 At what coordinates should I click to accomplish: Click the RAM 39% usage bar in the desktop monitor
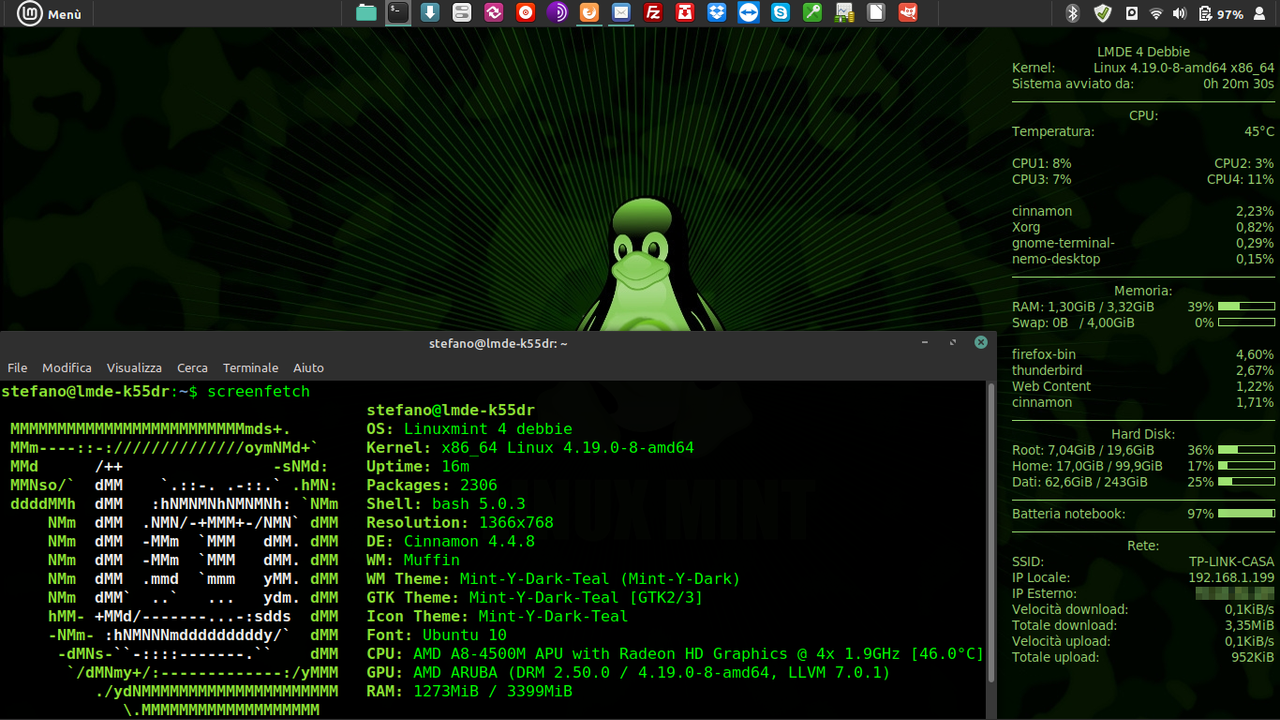pyautogui.click(x=1246, y=307)
